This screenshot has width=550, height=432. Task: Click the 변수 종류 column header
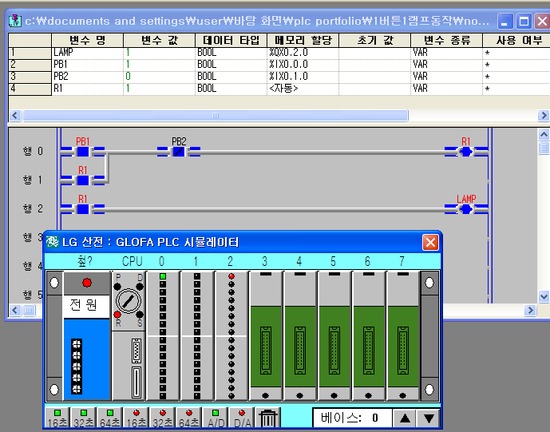tap(447, 40)
